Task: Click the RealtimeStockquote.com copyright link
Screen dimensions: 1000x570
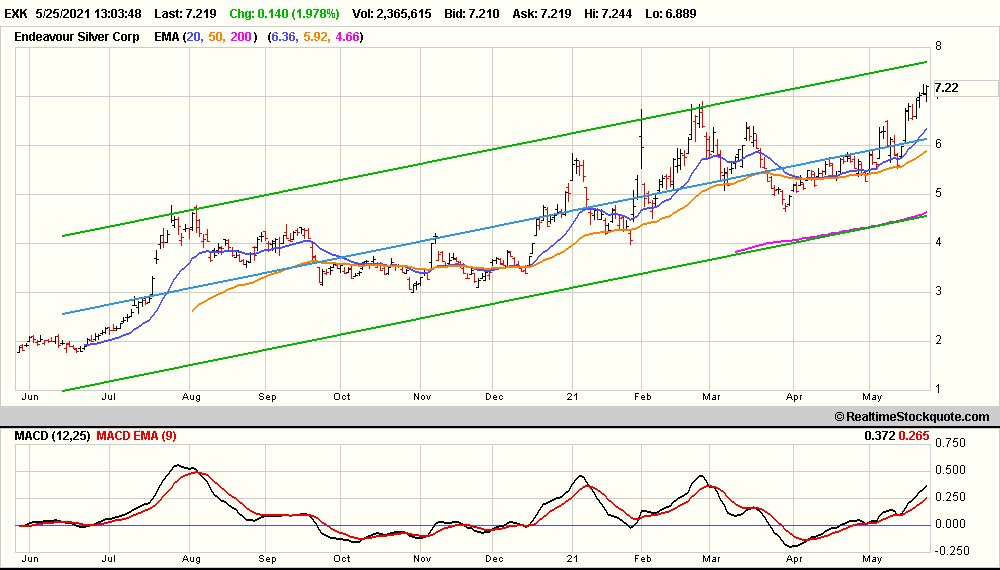Action: (912, 416)
